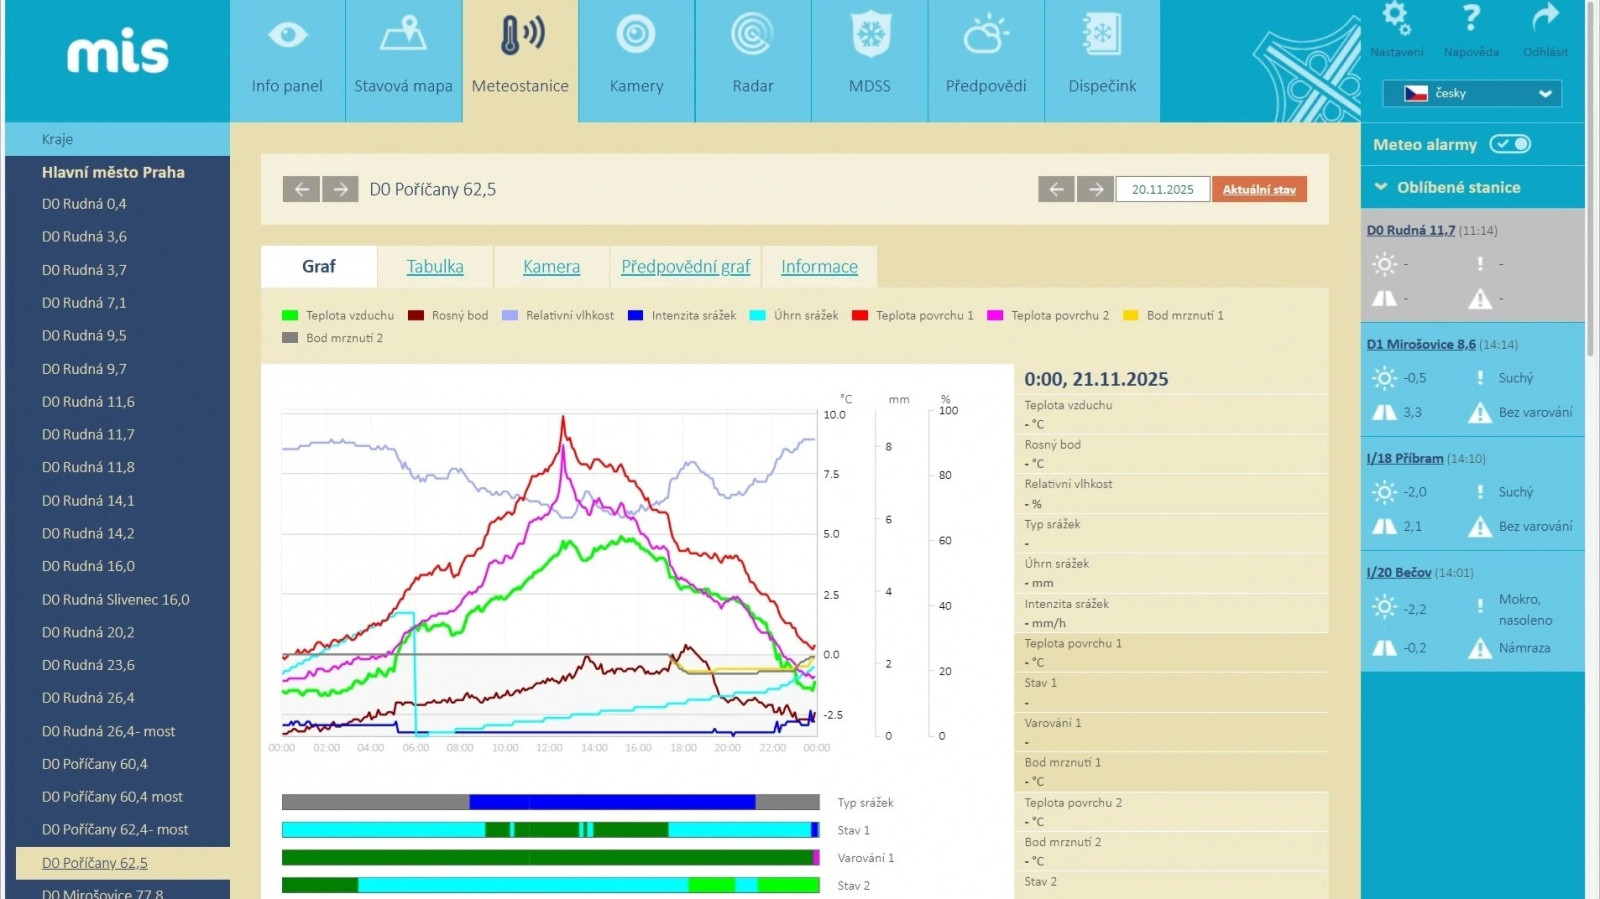Open Předpovědi weather forecast icon

(985, 36)
